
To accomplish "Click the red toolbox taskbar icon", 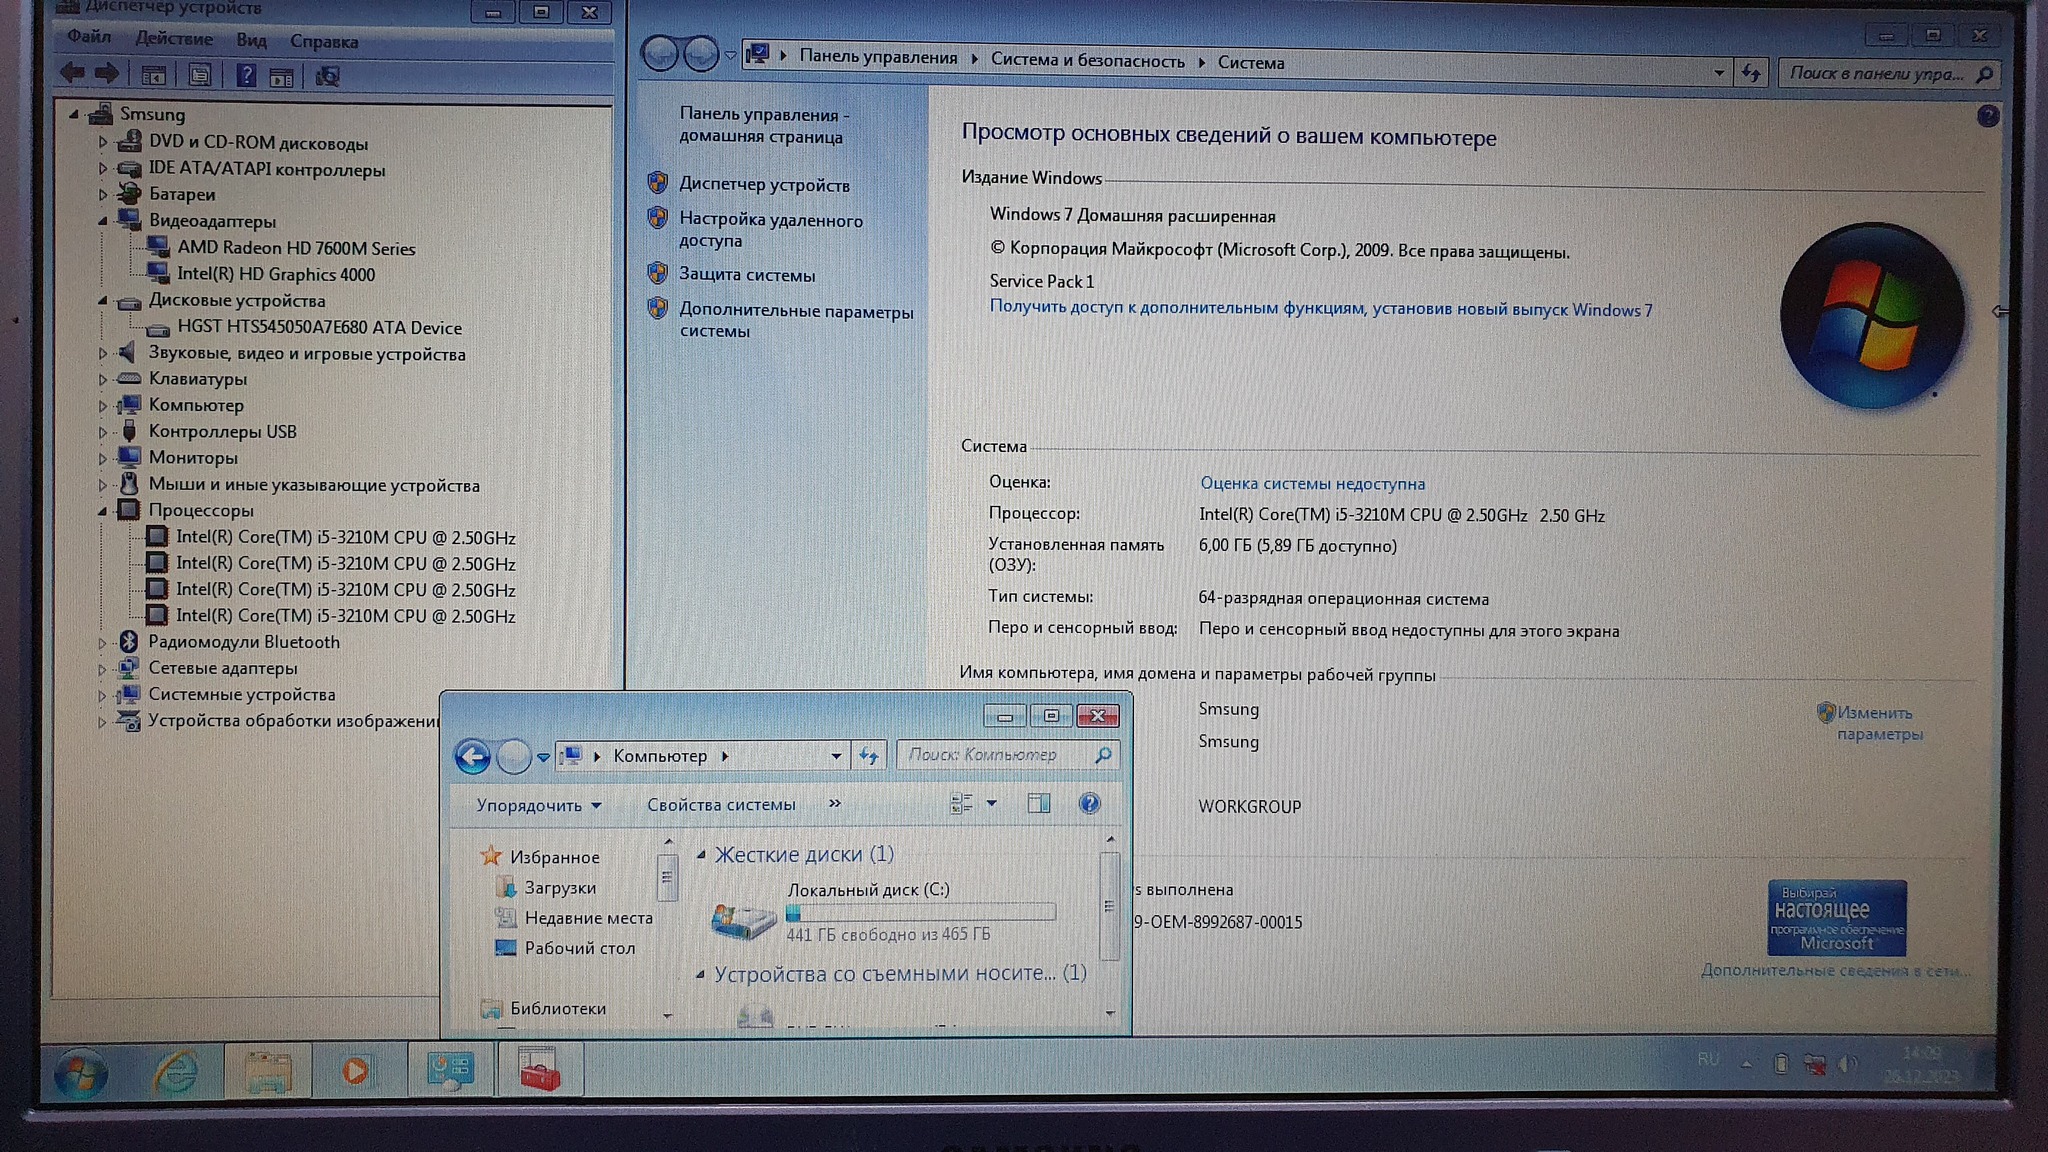I will (539, 1072).
